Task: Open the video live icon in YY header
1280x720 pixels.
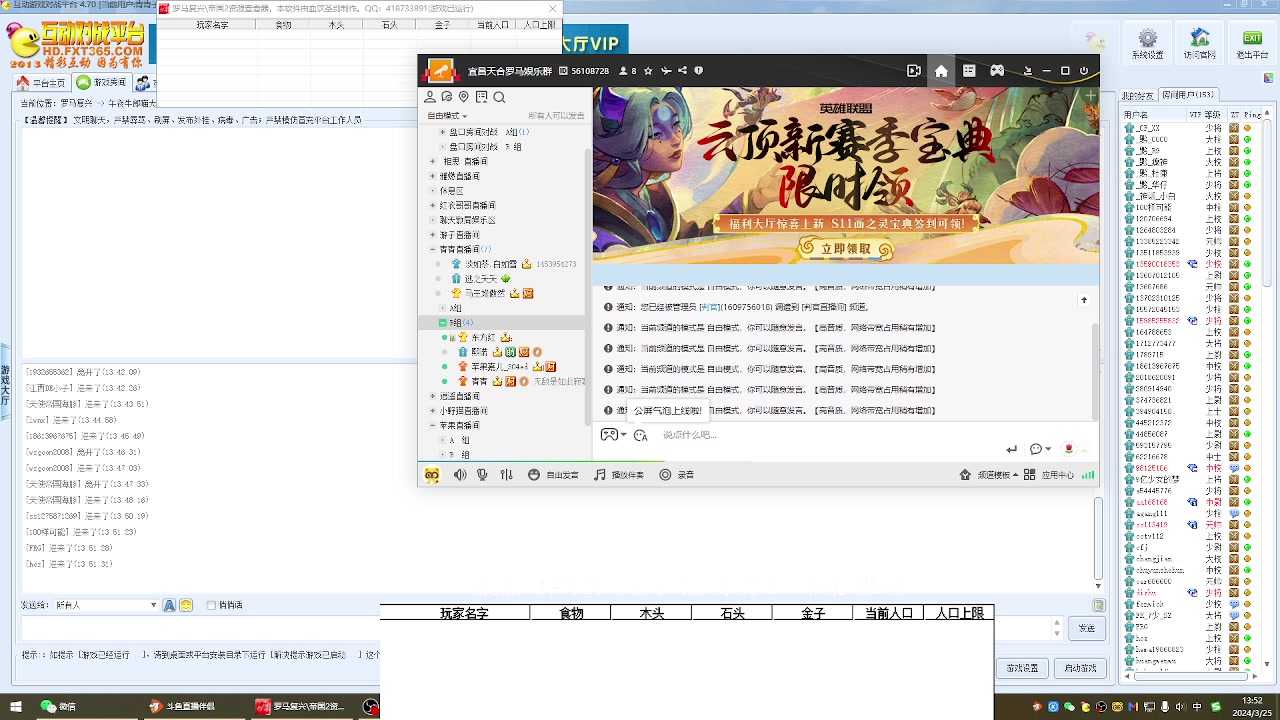Action: point(913,71)
